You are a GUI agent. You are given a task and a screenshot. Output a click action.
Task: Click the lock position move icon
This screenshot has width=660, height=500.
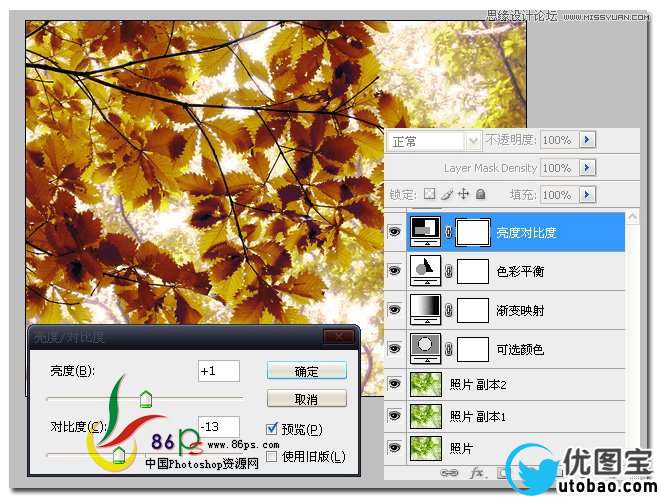coord(463,194)
